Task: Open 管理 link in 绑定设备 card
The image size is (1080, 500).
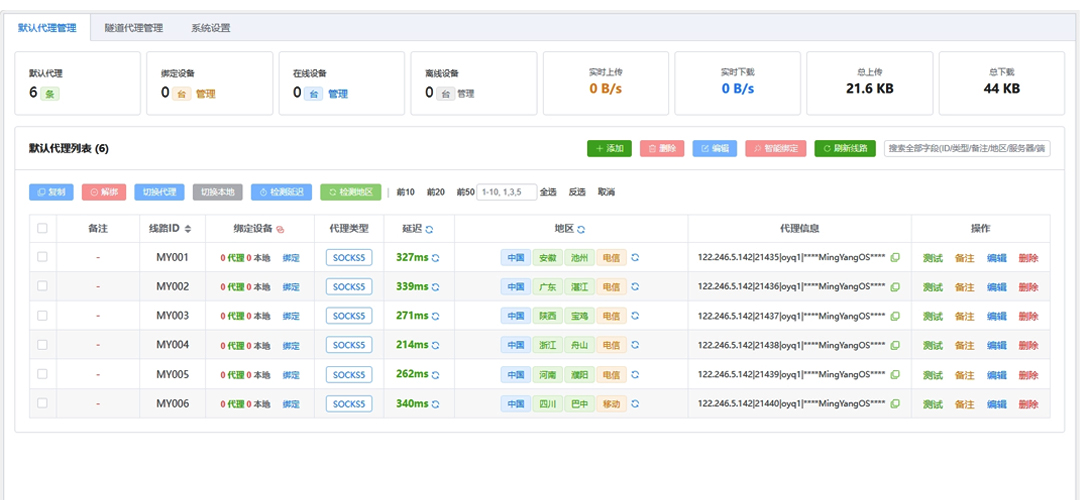Action: 206,94
